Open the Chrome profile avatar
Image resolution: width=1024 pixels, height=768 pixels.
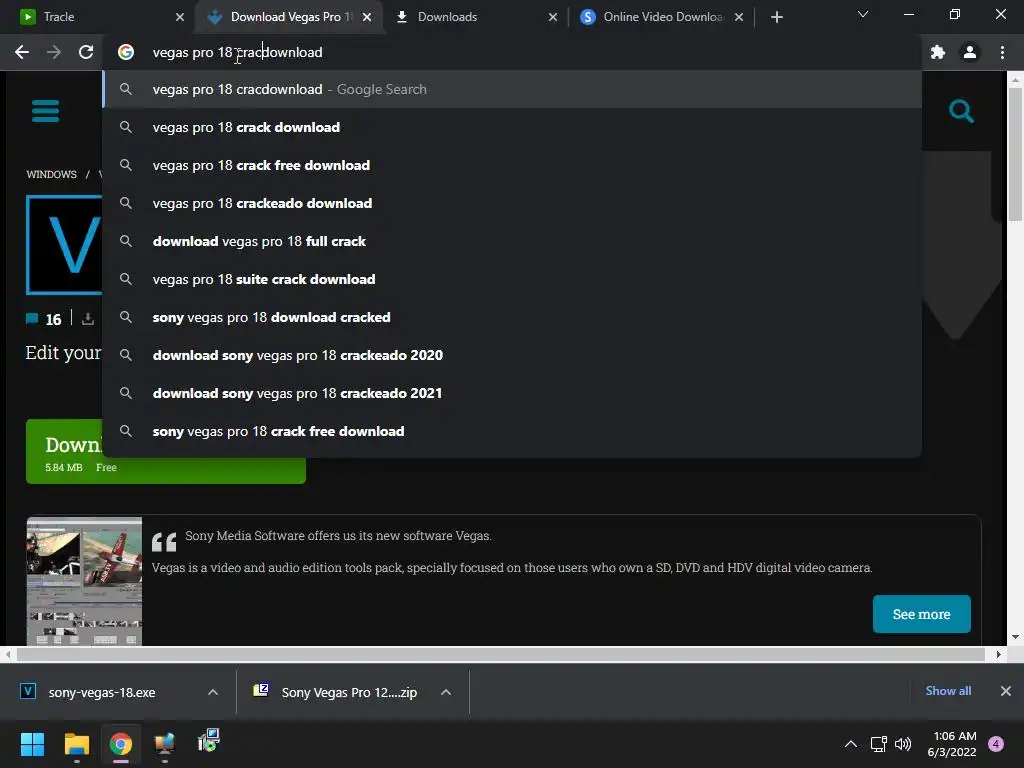coord(970,52)
